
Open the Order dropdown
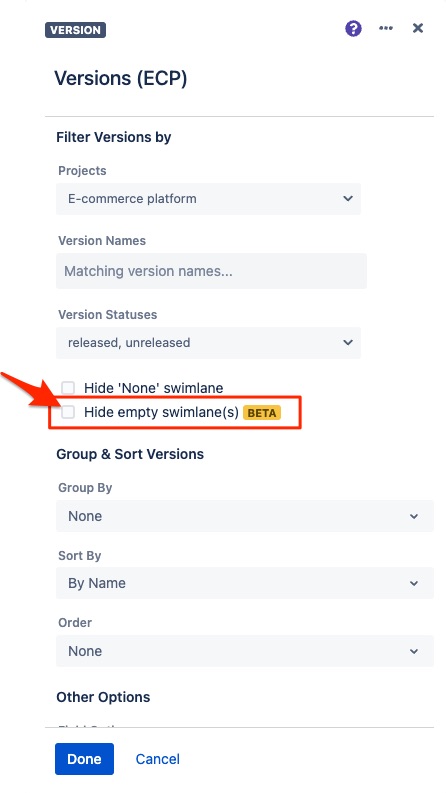pyautogui.click(x=245, y=651)
